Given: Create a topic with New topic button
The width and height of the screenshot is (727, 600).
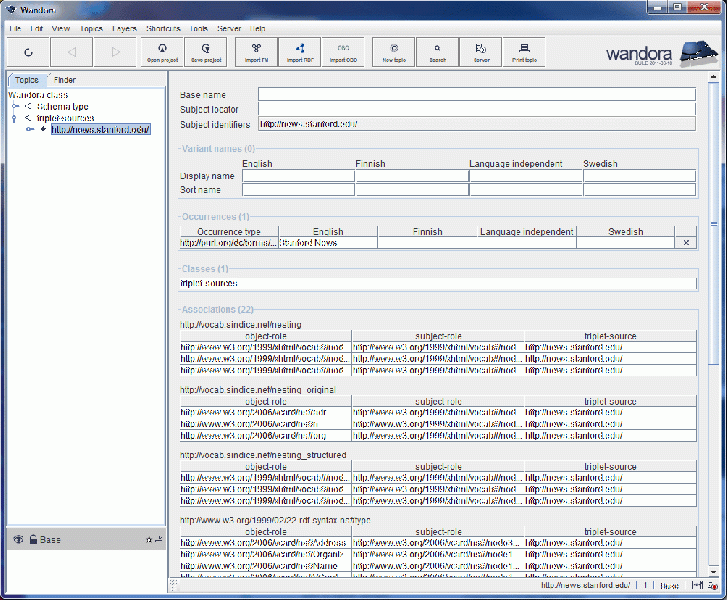Looking at the screenshot, I should (394, 51).
